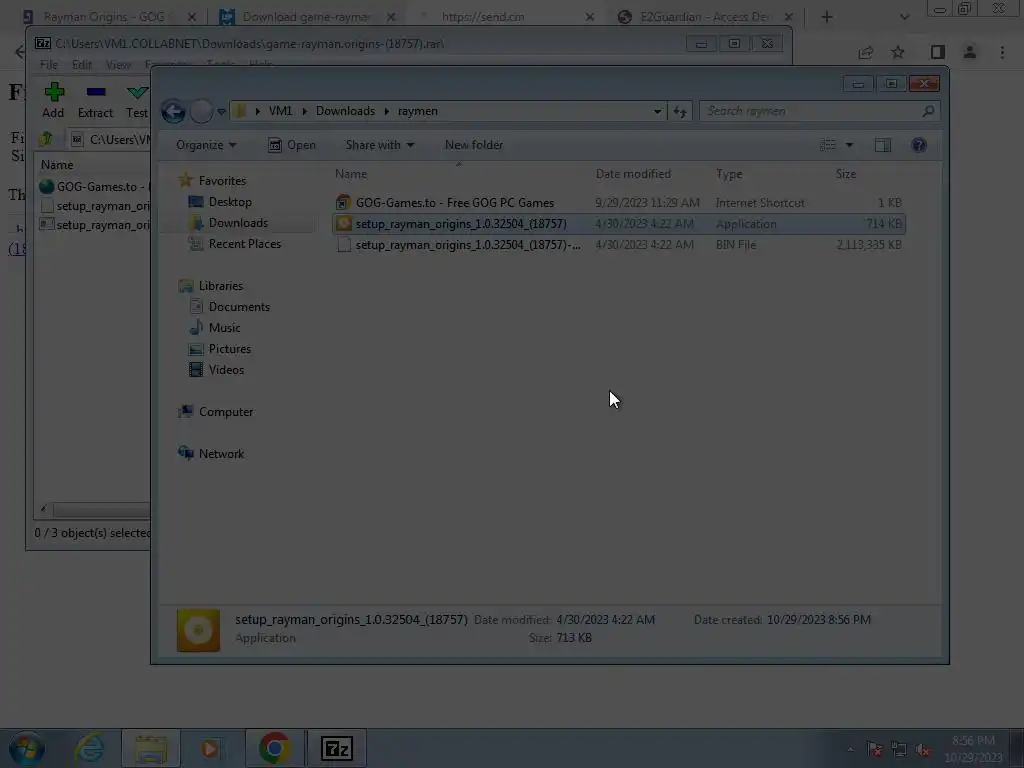Click 7-Zip taskbar icon

click(x=336, y=748)
